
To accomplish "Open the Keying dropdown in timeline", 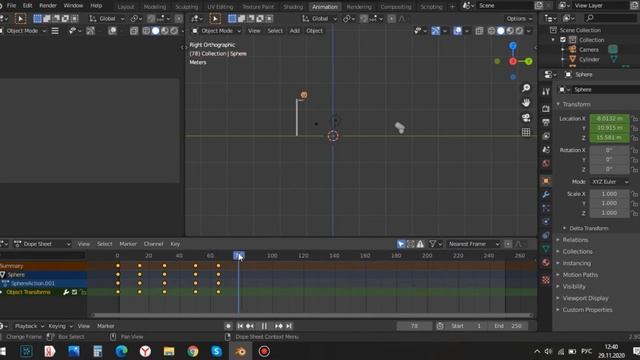I will coord(60,326).
